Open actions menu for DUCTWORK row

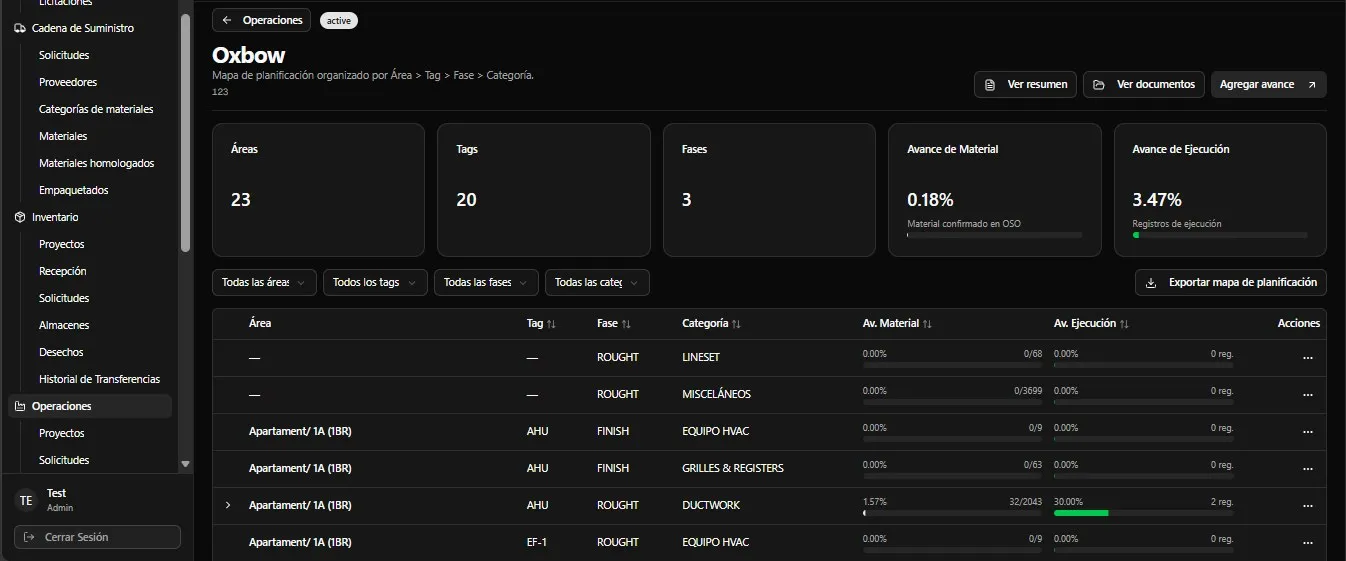pos(1308,506)
